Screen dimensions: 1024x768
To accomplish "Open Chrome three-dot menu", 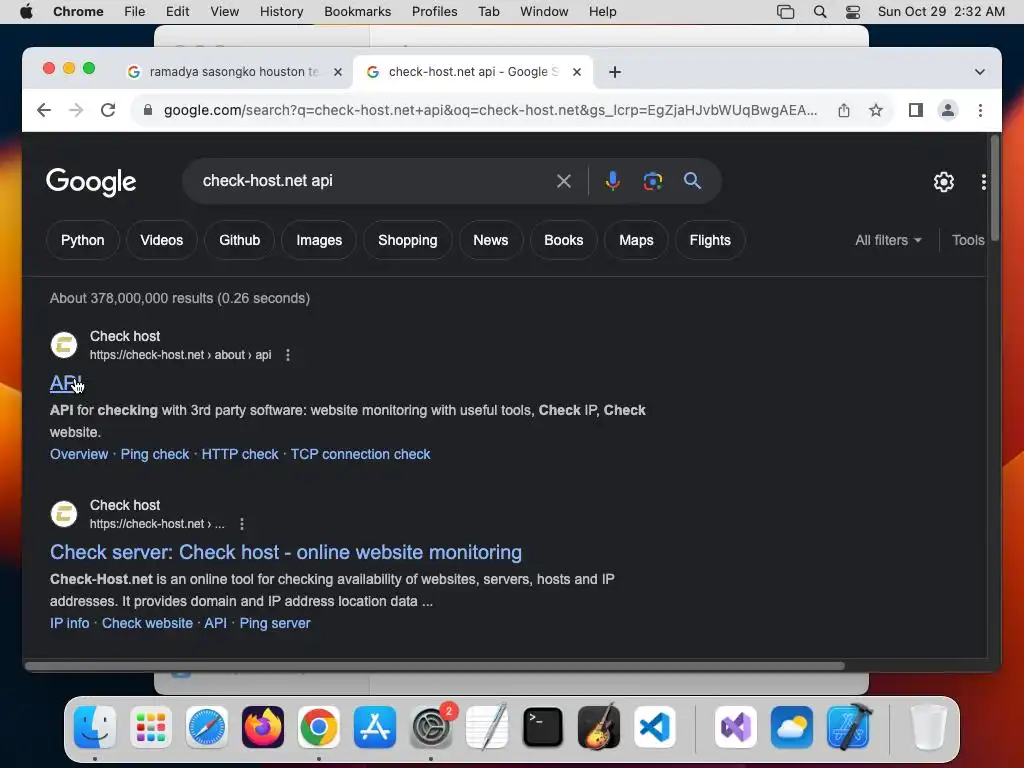I will click(980, 110).
